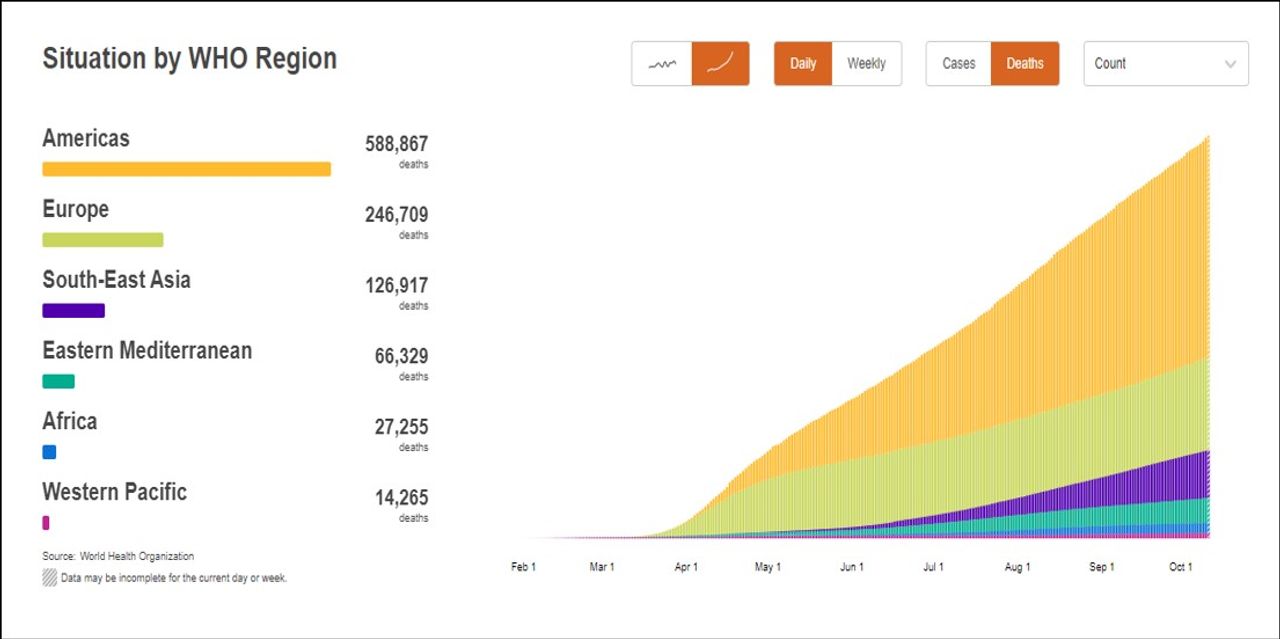This screenshot has height=639, width=1280.
Task: Click the teal Eastern Mediterranean bar
Action: tap(58, 381)
